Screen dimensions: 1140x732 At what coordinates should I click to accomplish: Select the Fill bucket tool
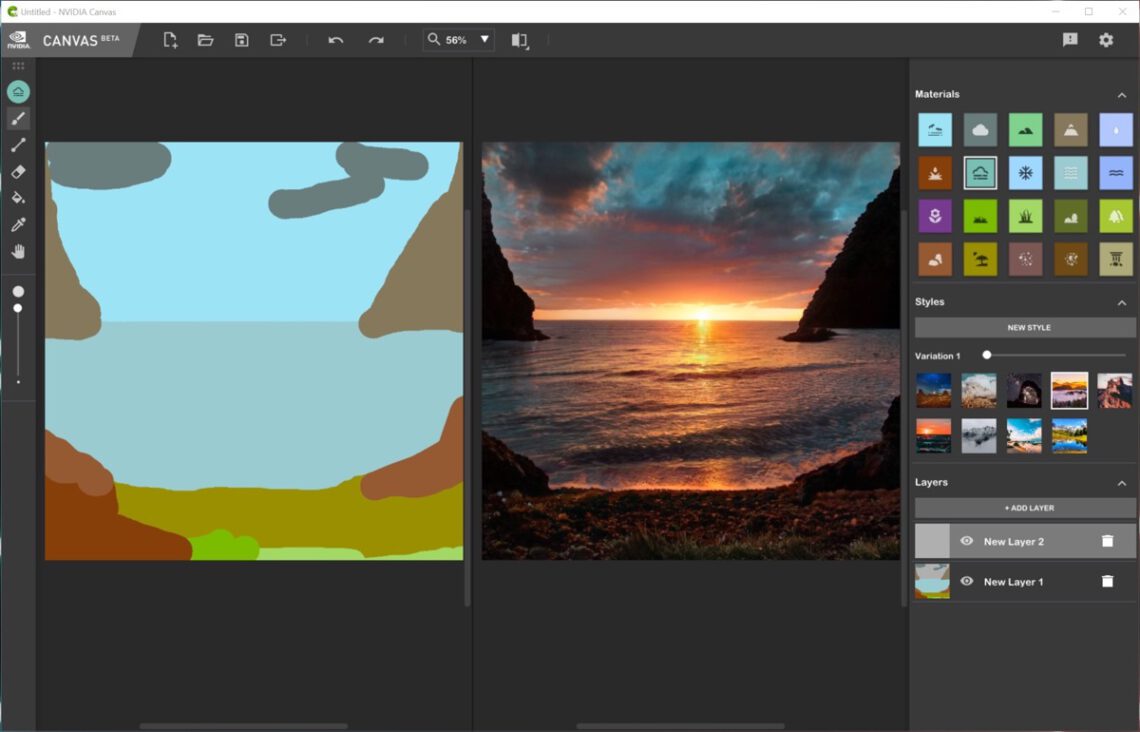click(x=18, y=198)
